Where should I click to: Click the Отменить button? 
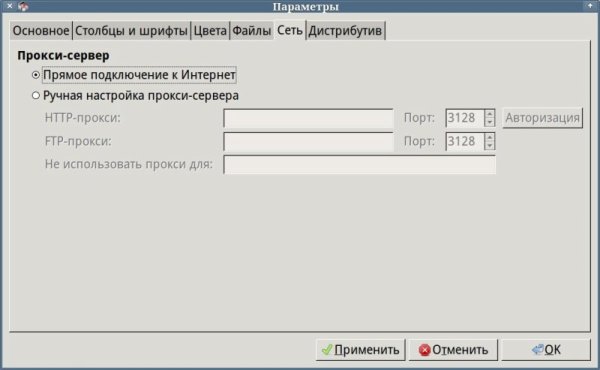tap(453, 350)
